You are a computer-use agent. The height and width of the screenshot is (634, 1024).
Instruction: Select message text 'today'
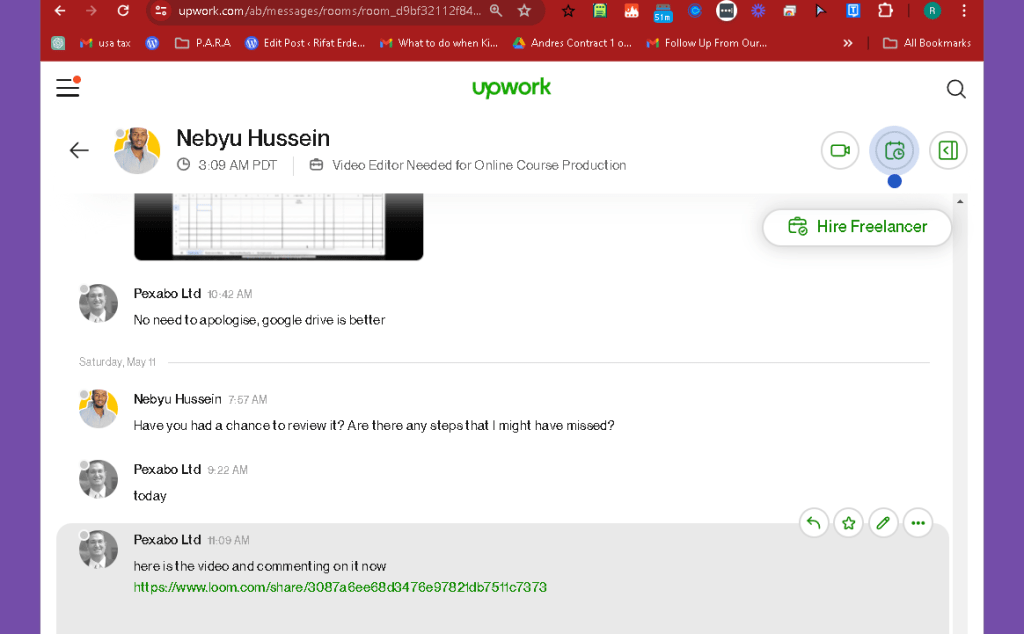pyautogui.click(x=150, y=496)
